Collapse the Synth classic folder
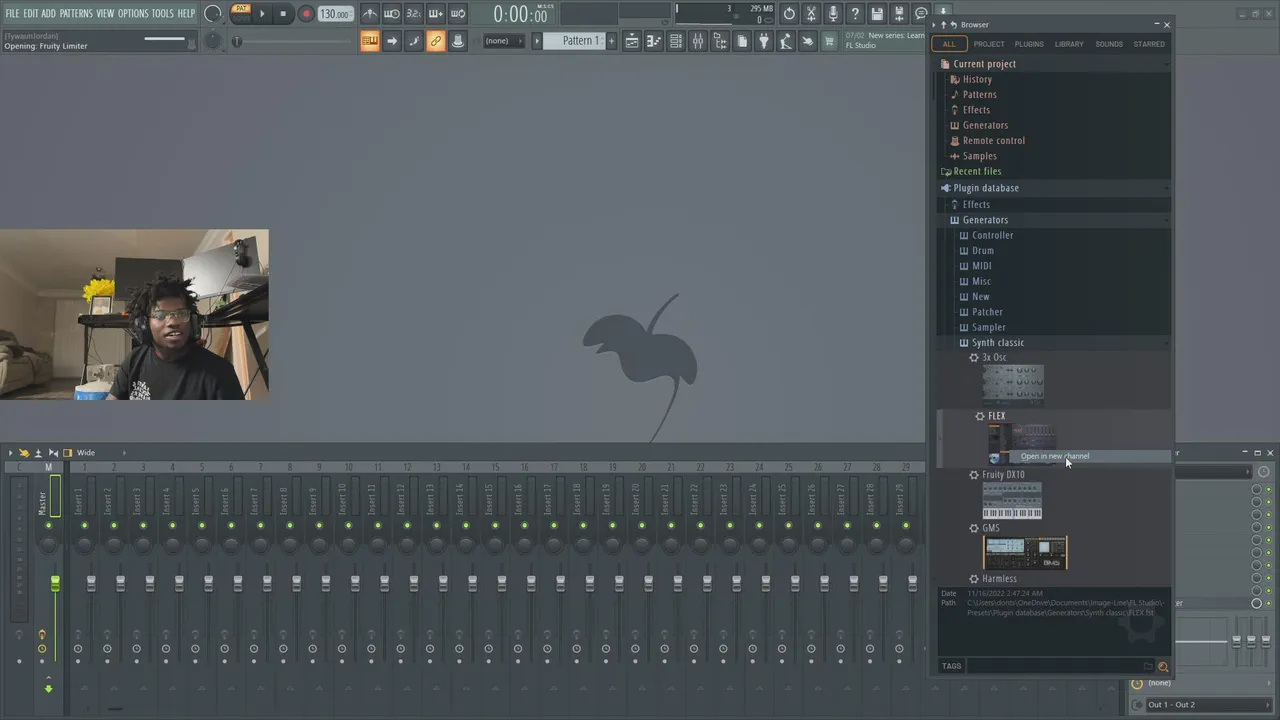 (998, 343)
